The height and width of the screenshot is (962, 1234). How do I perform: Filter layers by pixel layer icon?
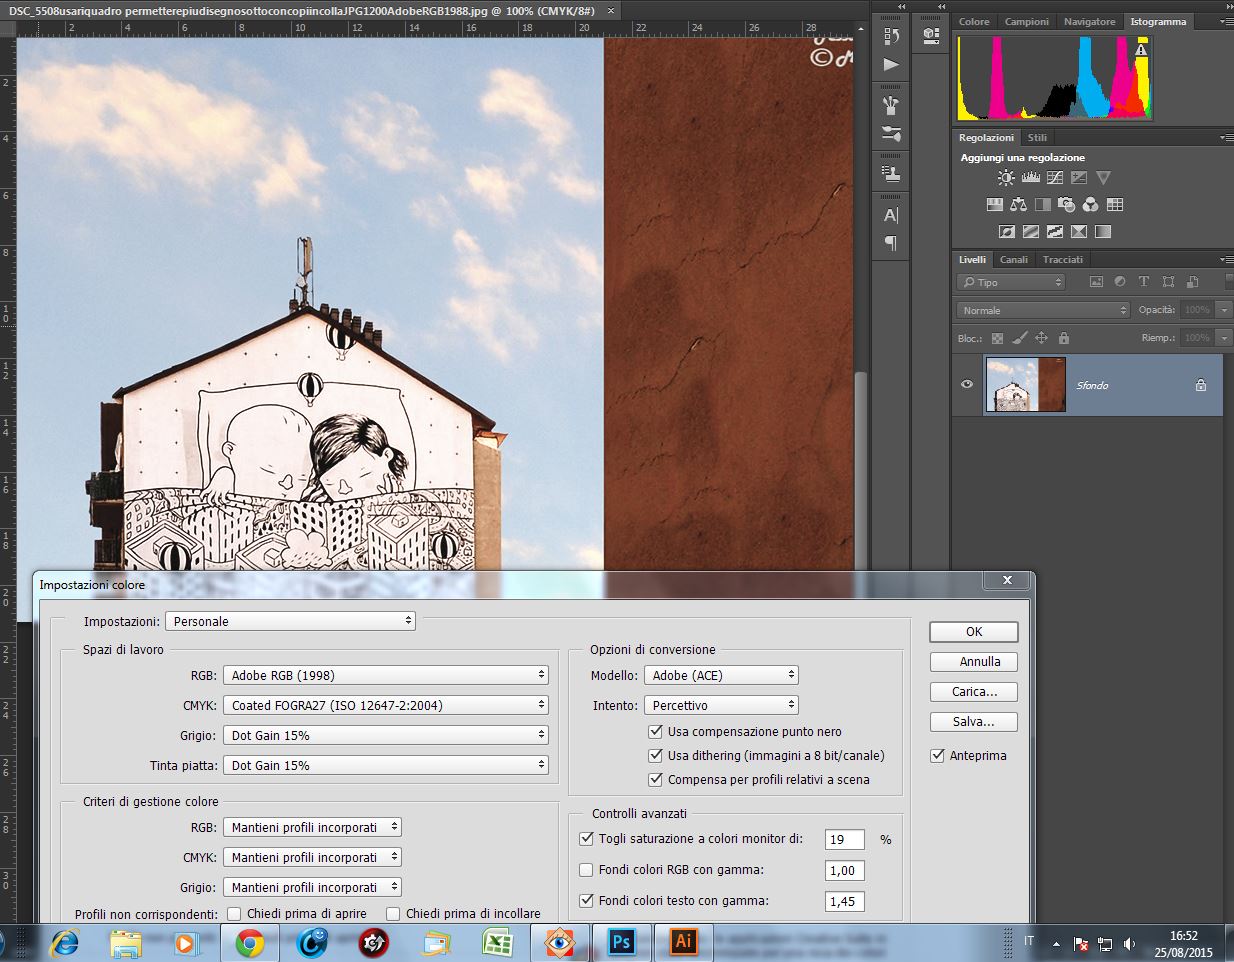[x=1096, y=283]
